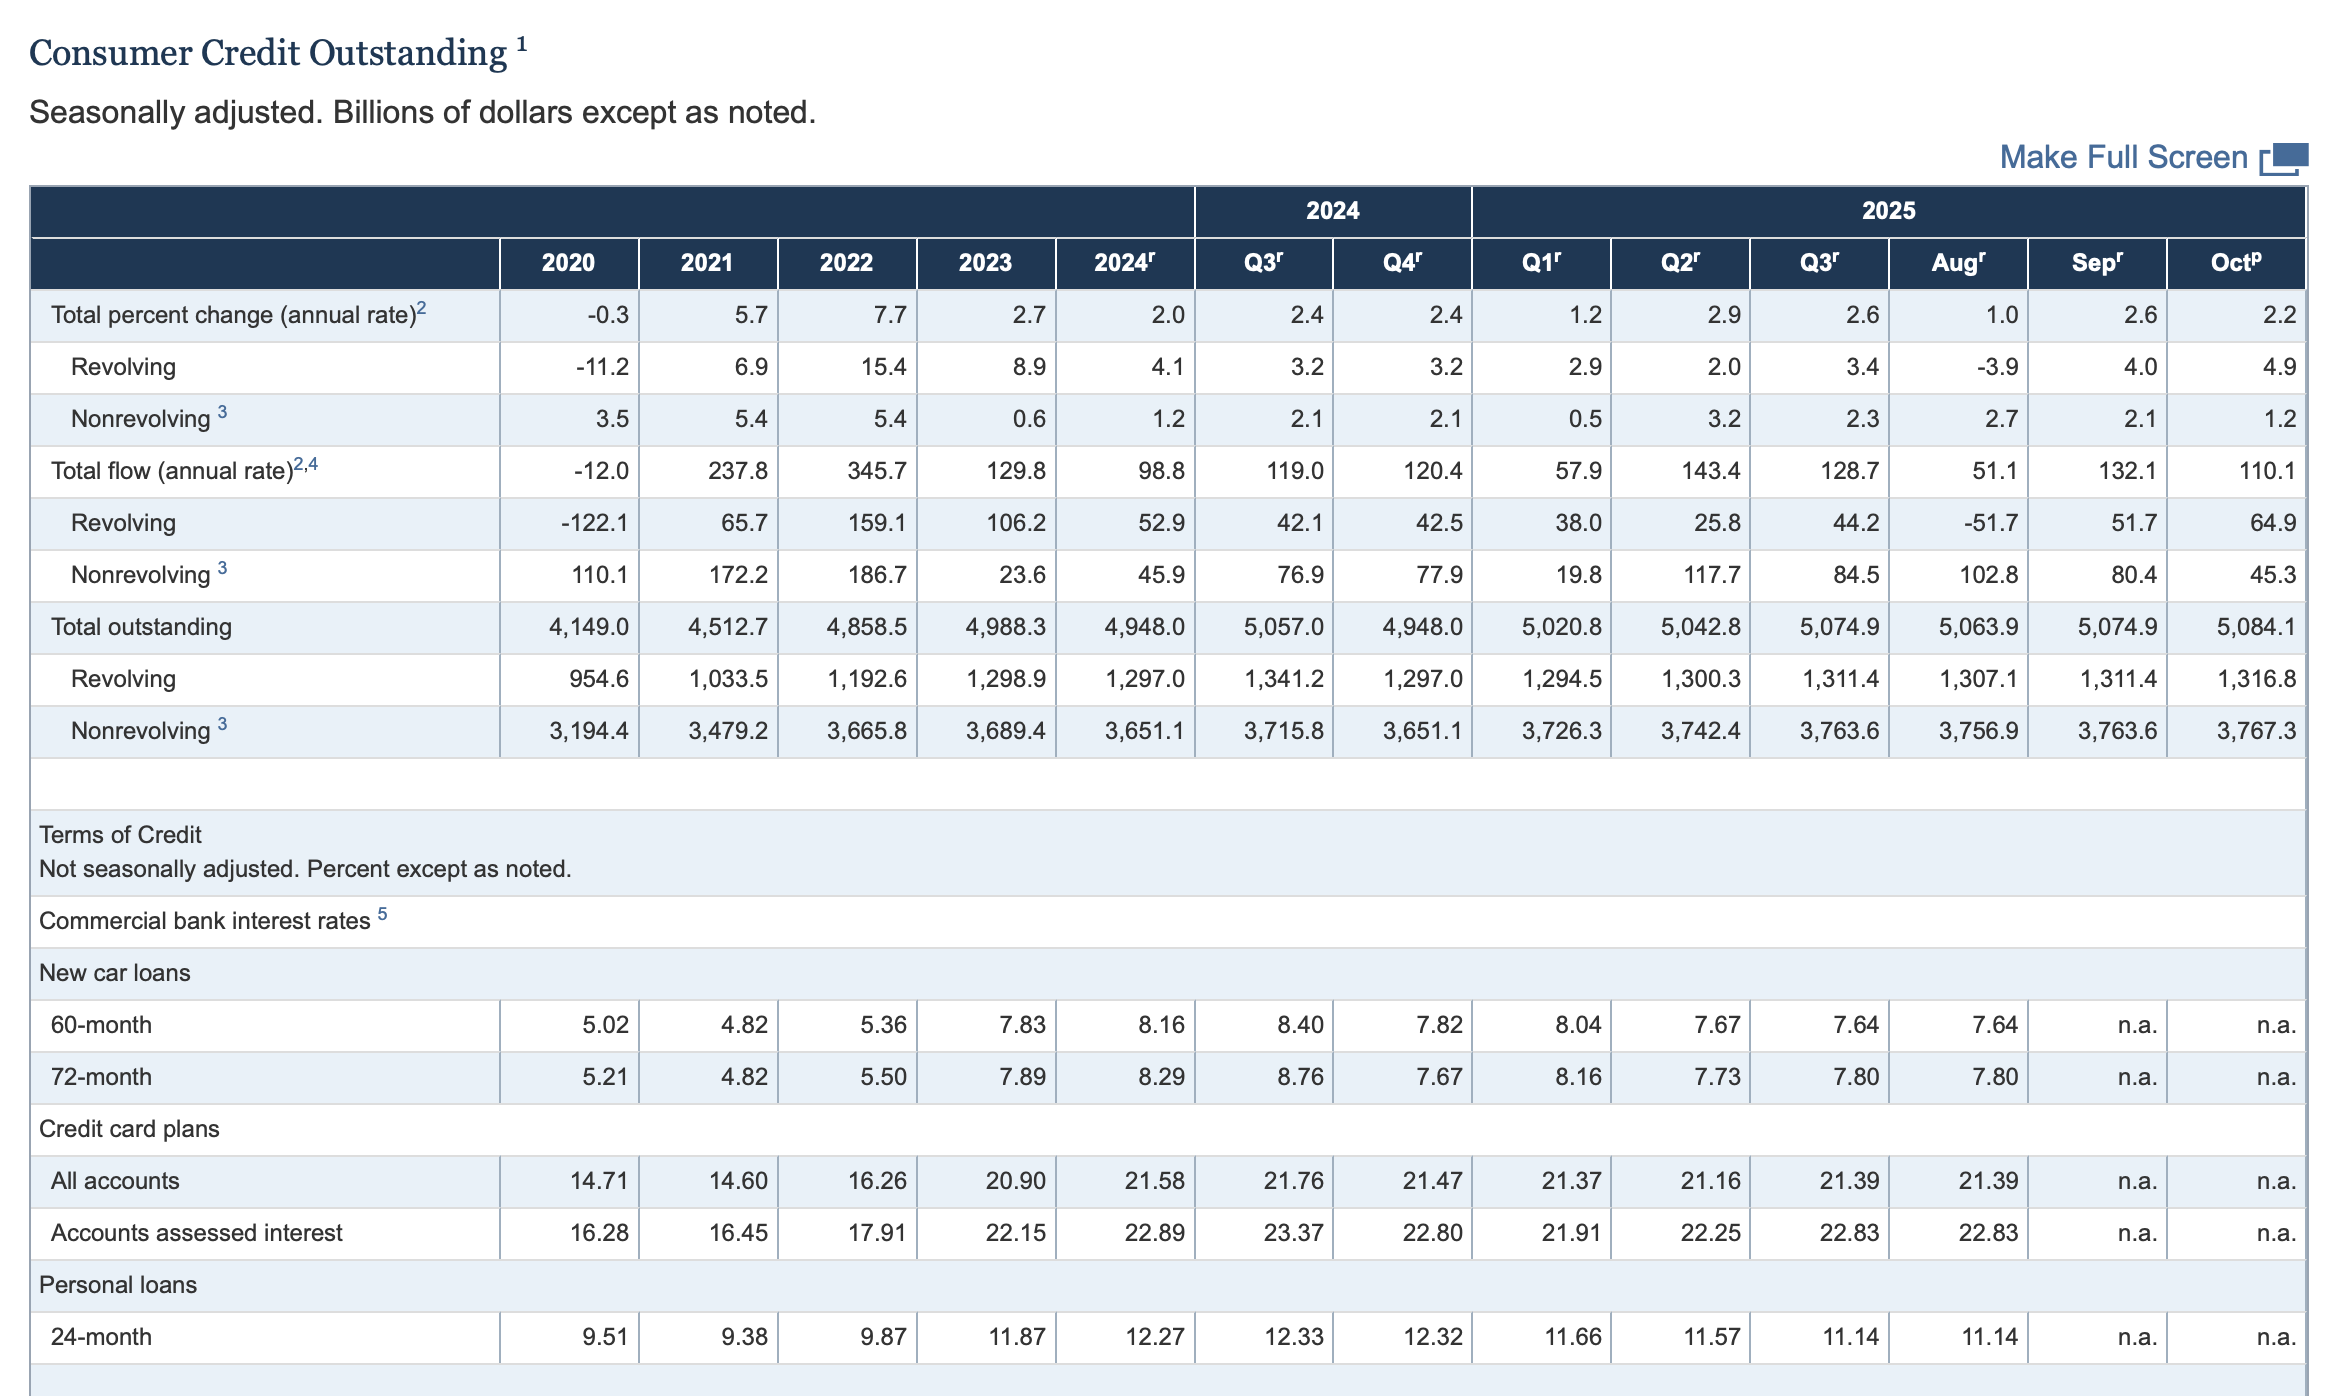
Task: Select the Accounts assessed interest row label
Action: pyautogui.click(x=196, y=1233)
